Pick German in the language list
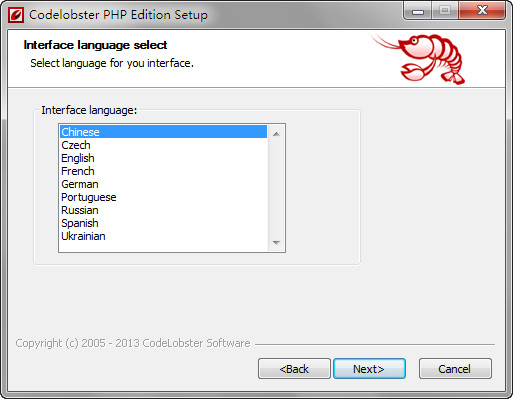 coord(163,184)
